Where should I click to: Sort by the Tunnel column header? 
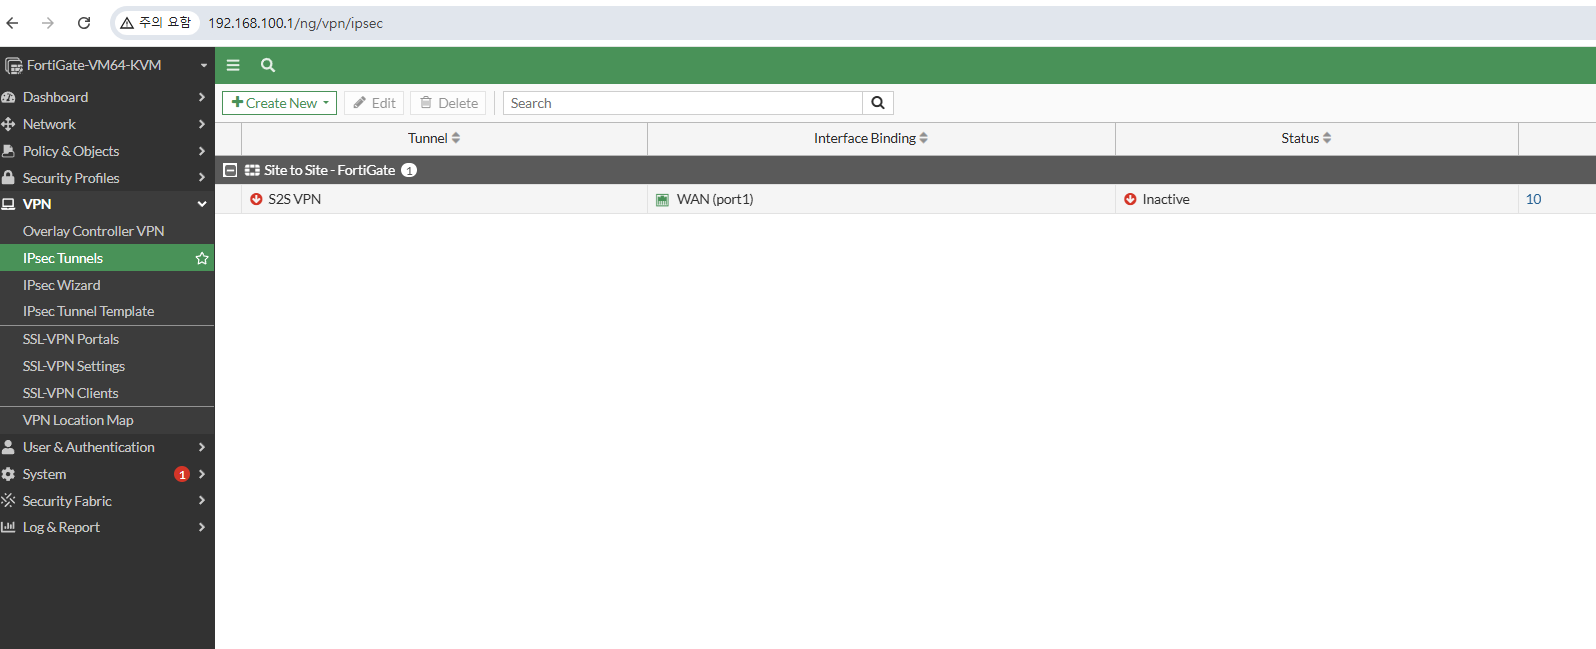tap(434, 138)
